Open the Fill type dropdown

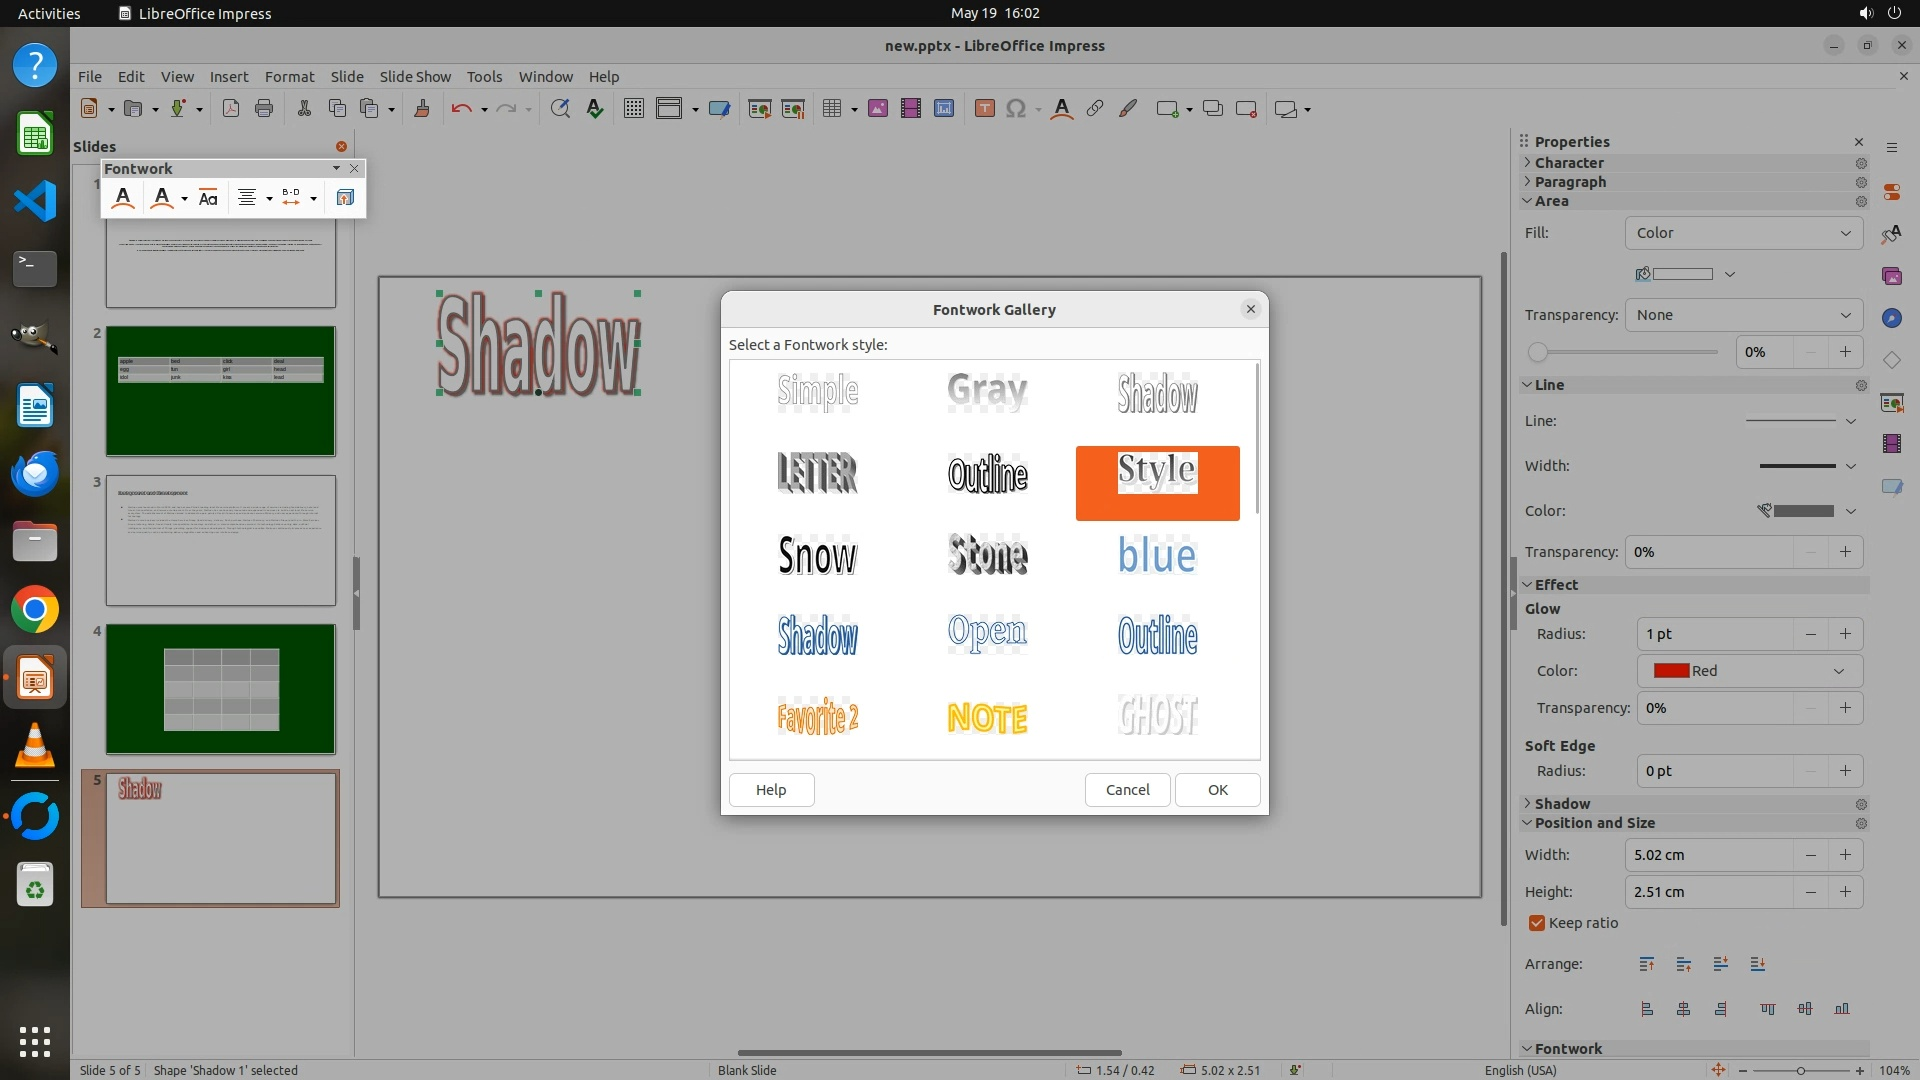click(x=1743, y=233)
